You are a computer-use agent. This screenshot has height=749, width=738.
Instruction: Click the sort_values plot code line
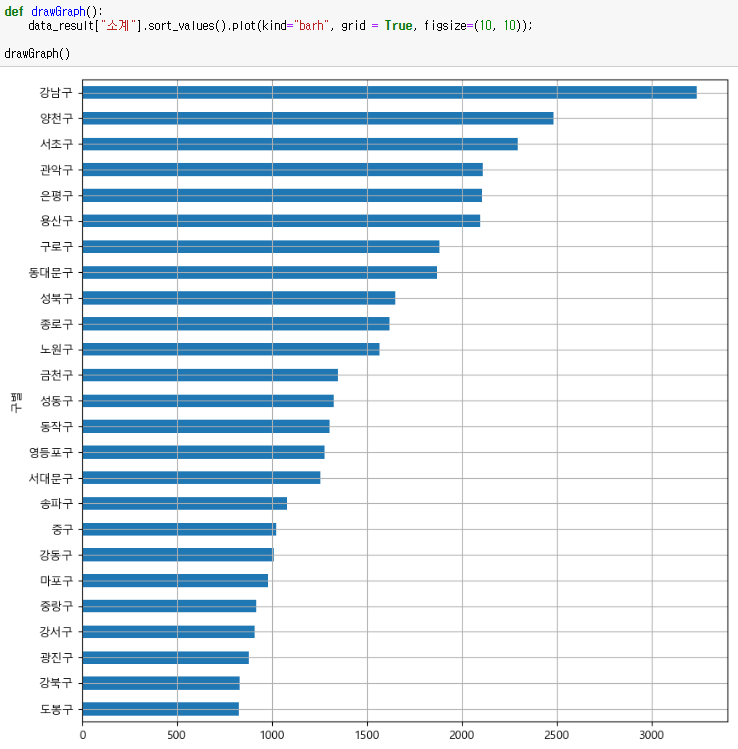click(x=280, y=25)
